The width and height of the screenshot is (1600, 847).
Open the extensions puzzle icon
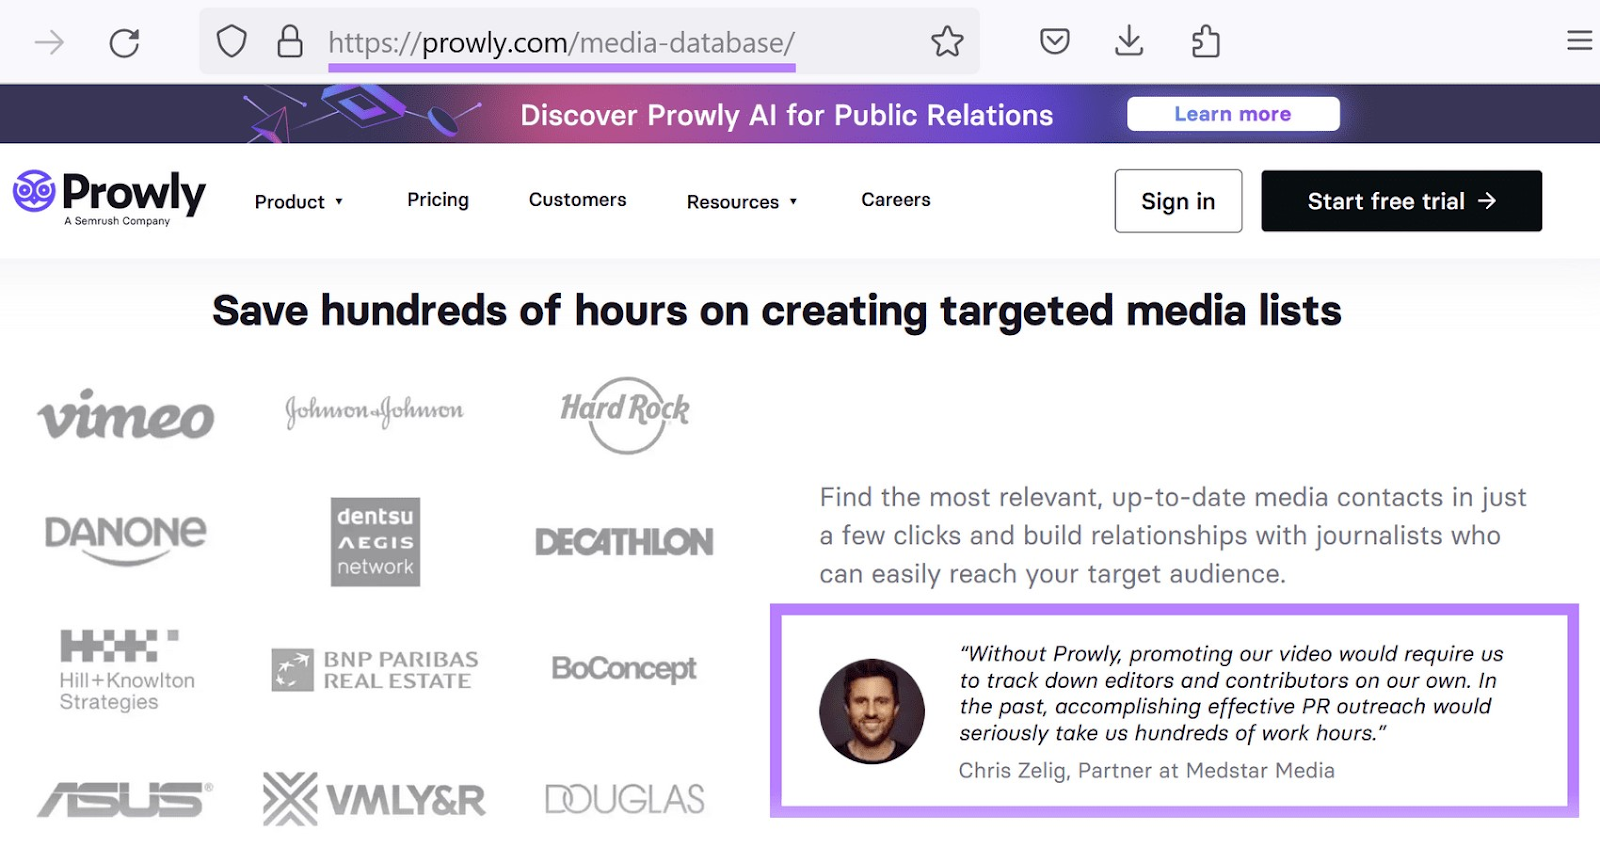point(1205,41)
